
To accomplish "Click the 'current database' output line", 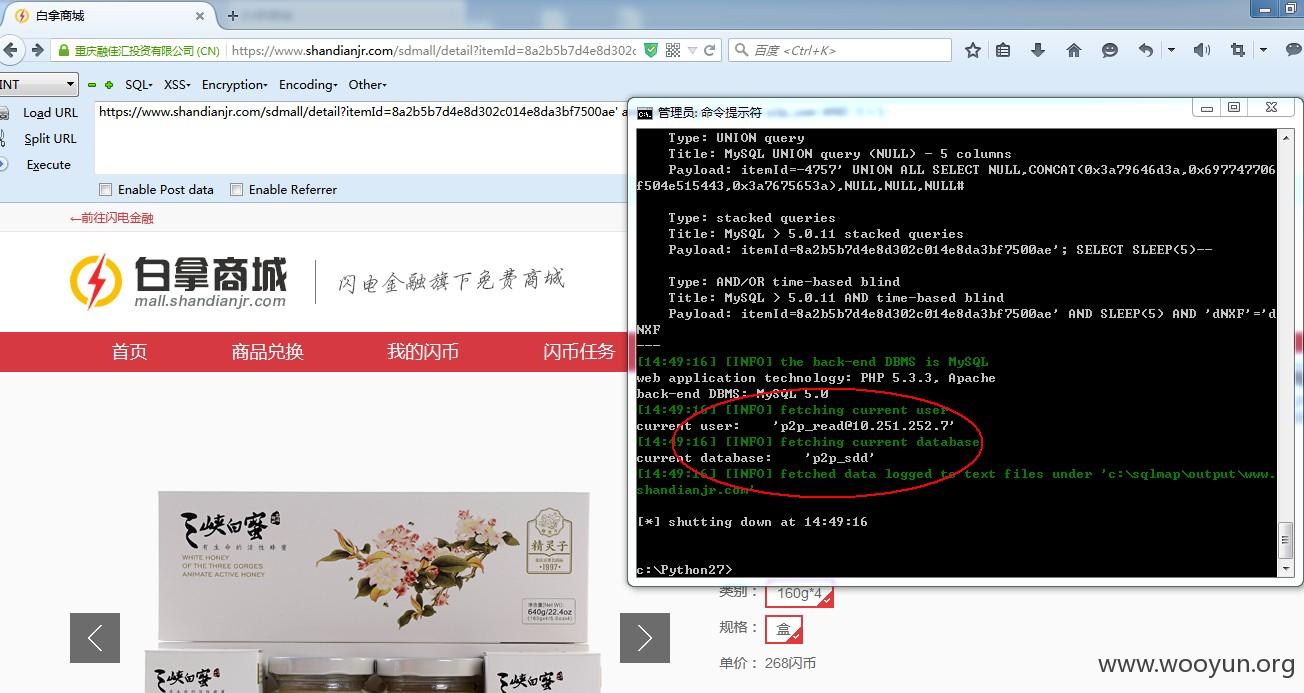I will 756,458.
